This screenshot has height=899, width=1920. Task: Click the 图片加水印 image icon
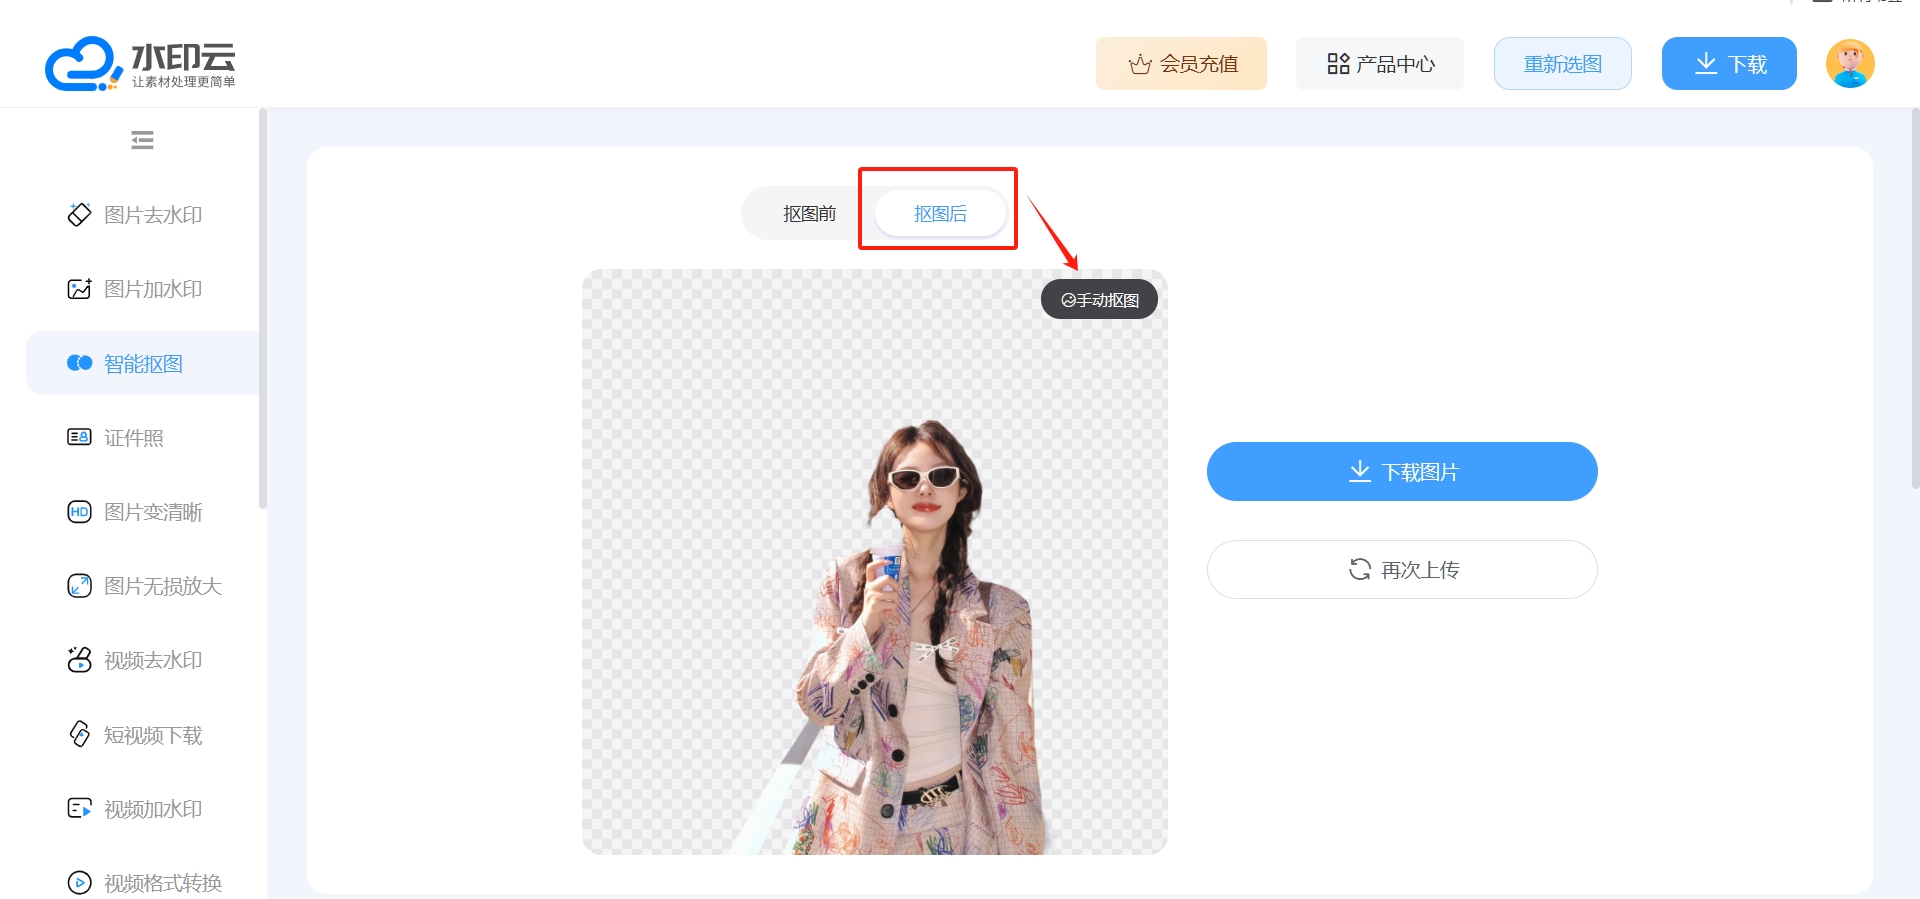coord(79,289)
